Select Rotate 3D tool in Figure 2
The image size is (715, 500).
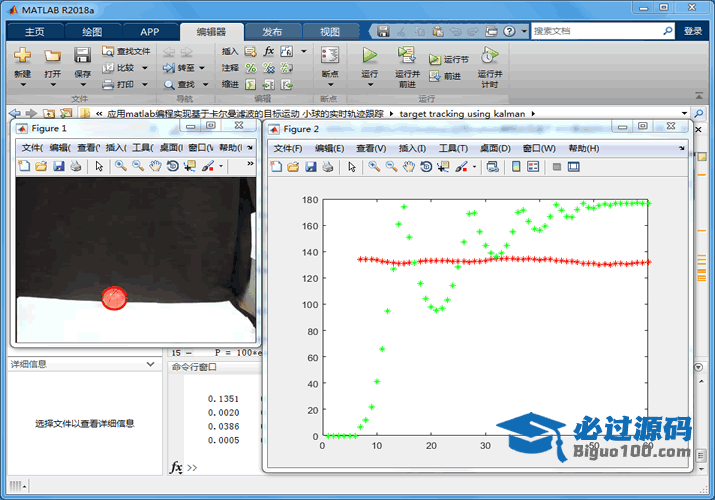pyautogui.click(x=426, y=167)
